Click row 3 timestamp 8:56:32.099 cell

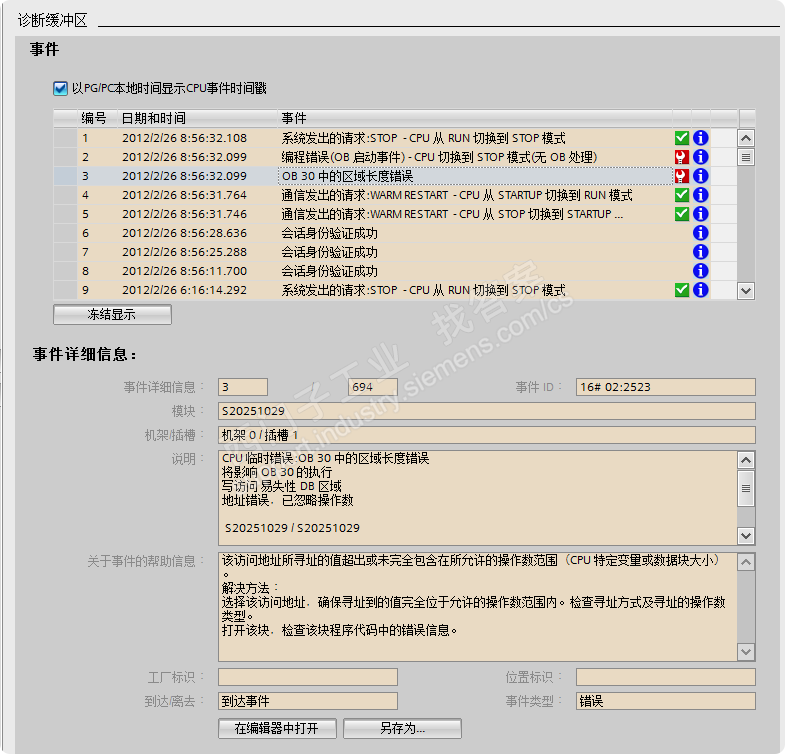click(x=197, y=176)
